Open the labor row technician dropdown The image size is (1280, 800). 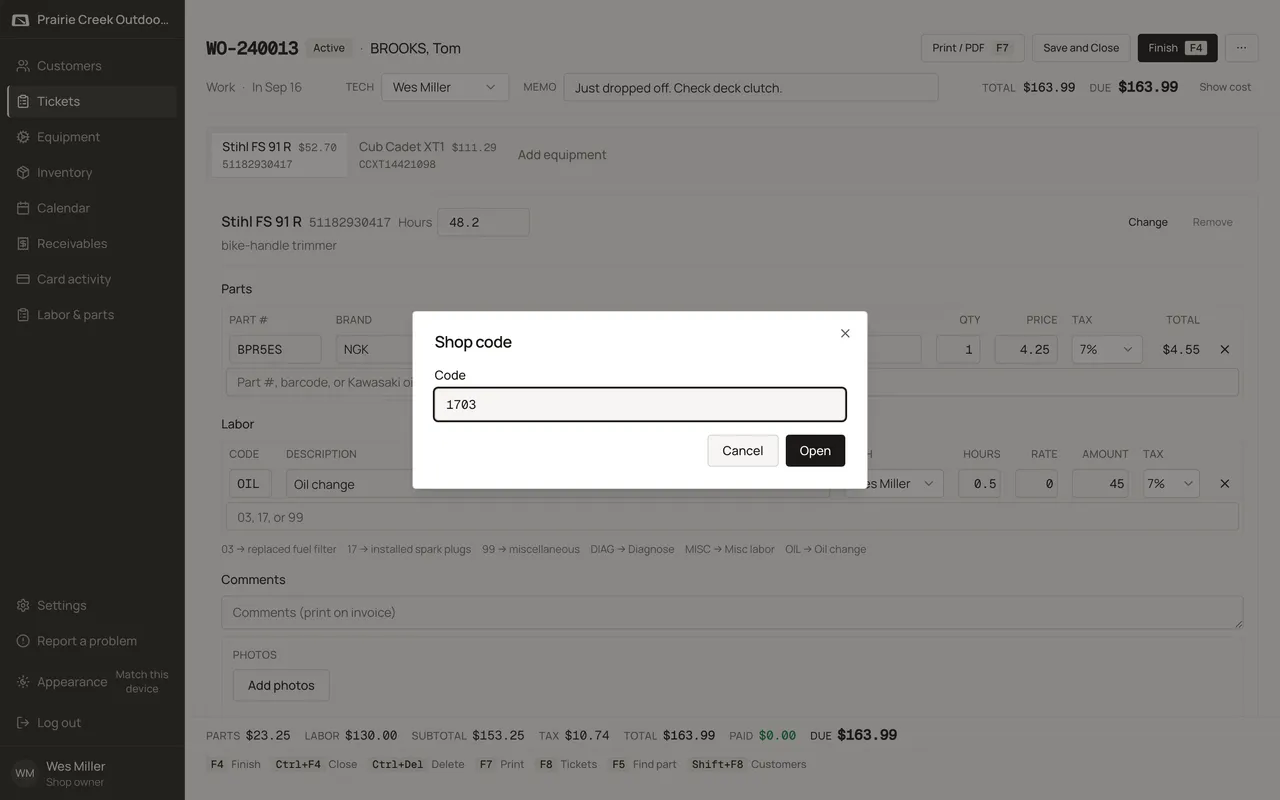pyautogui.click(x=894, y=484)
